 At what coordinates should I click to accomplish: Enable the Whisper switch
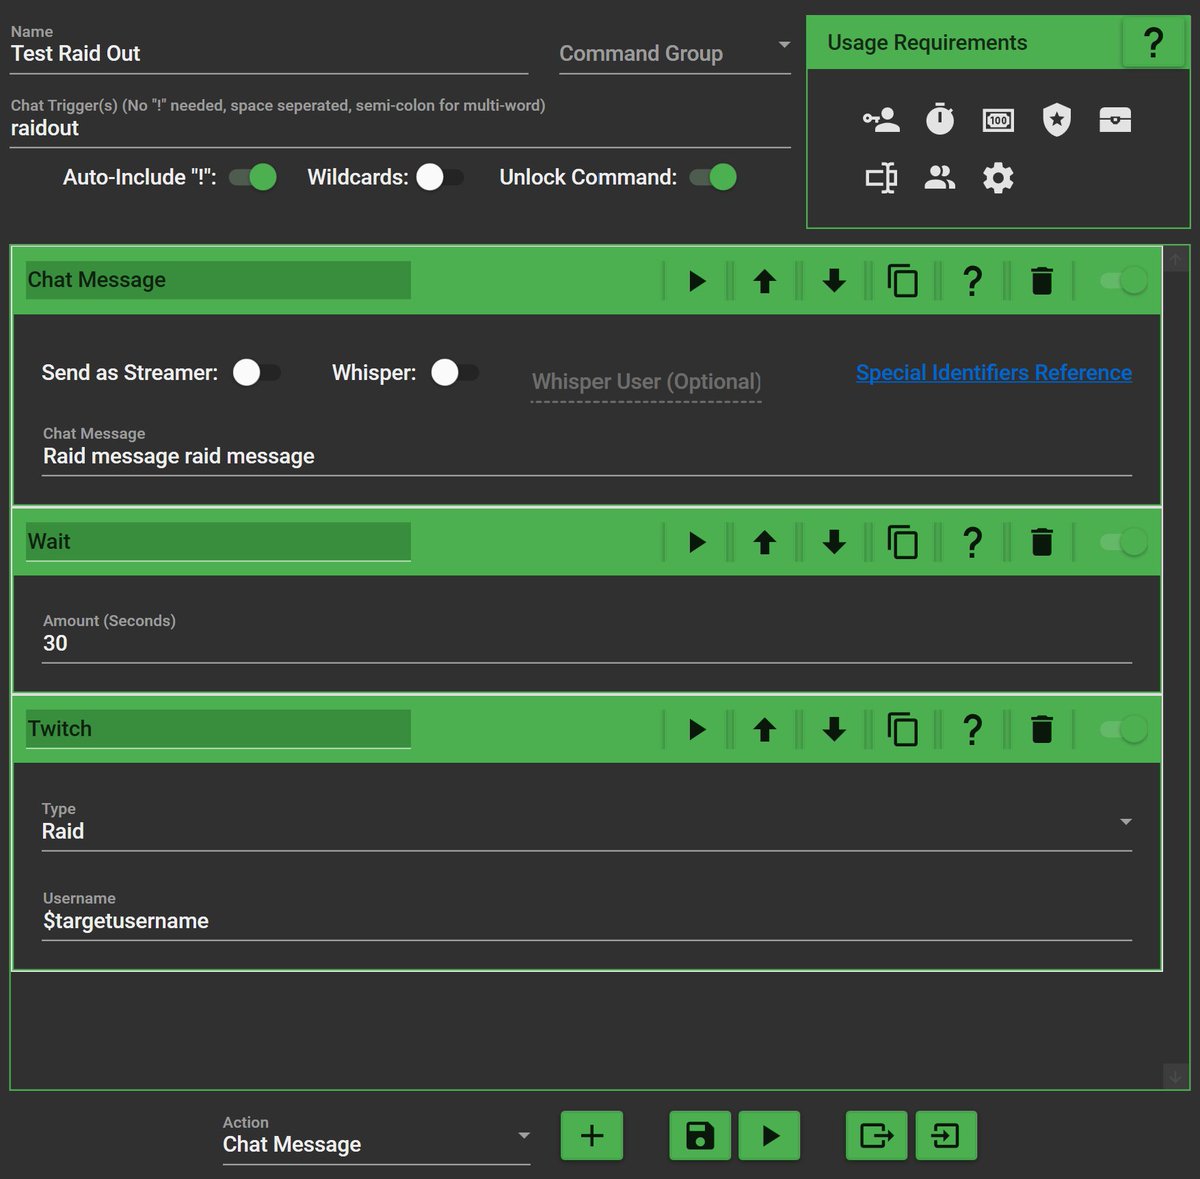tap(454, 373)
